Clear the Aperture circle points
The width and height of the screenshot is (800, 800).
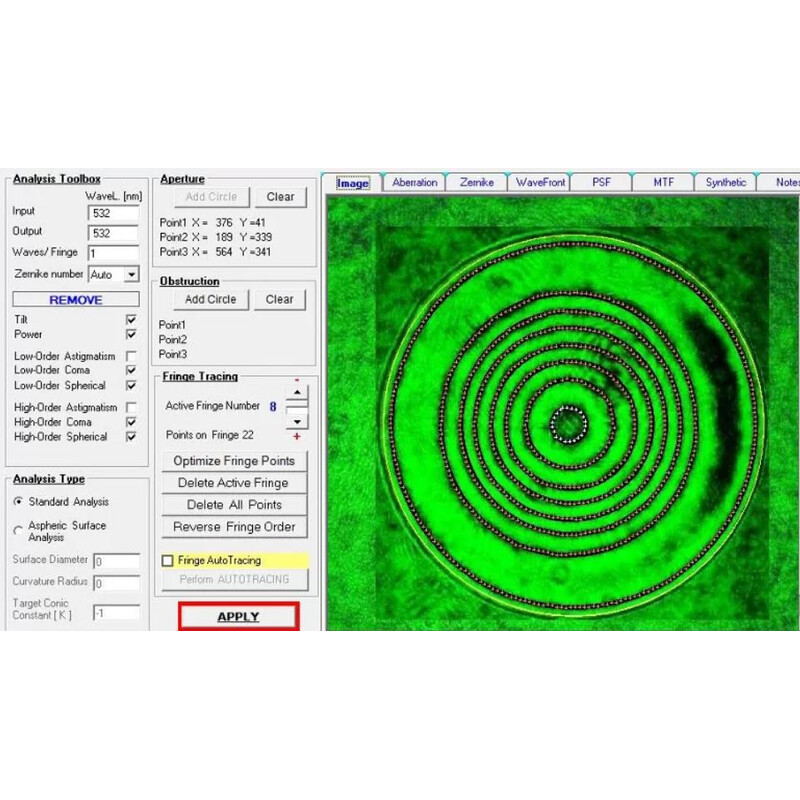point(279,197)
